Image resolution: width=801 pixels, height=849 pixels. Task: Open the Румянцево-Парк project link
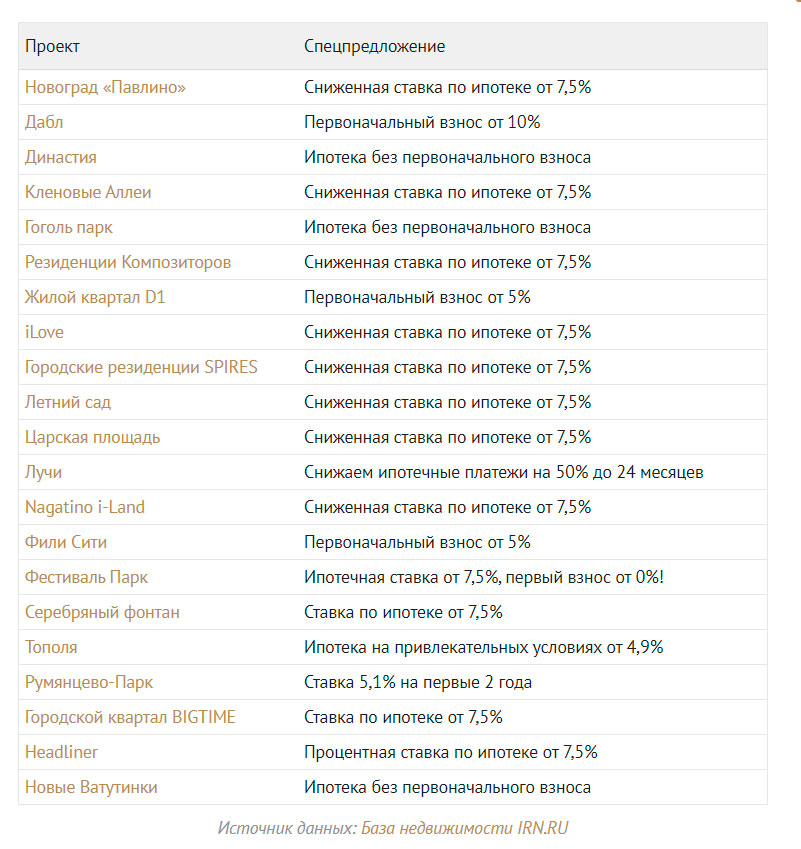coord(89,682)
